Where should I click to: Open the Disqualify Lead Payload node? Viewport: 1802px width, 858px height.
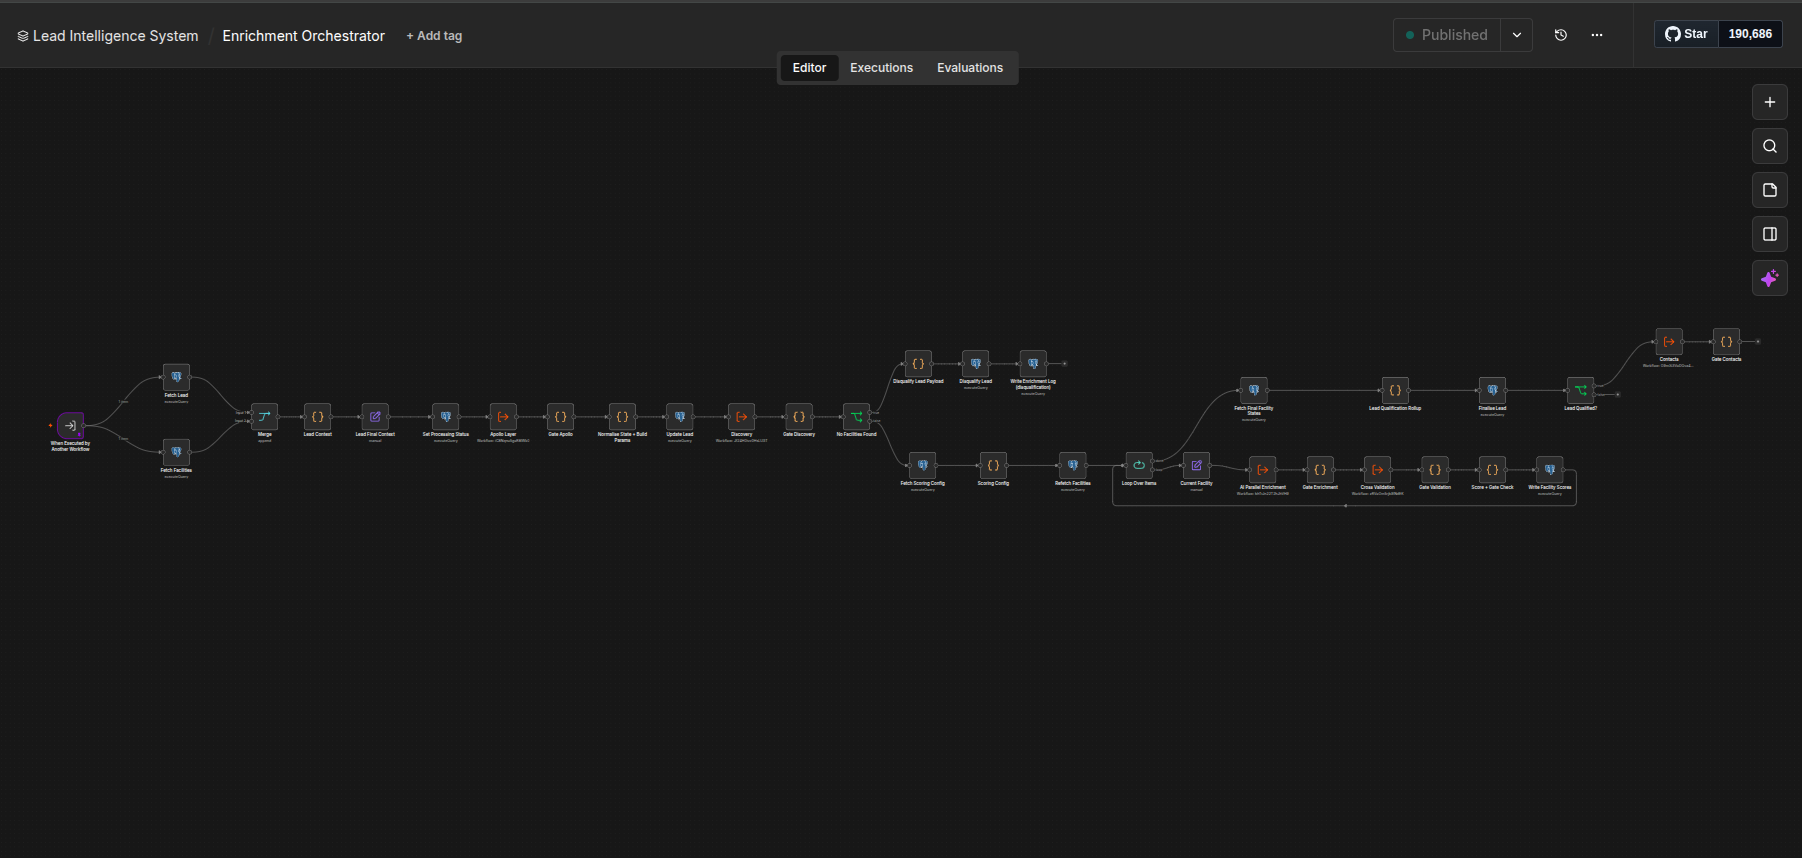click(918, 364)
